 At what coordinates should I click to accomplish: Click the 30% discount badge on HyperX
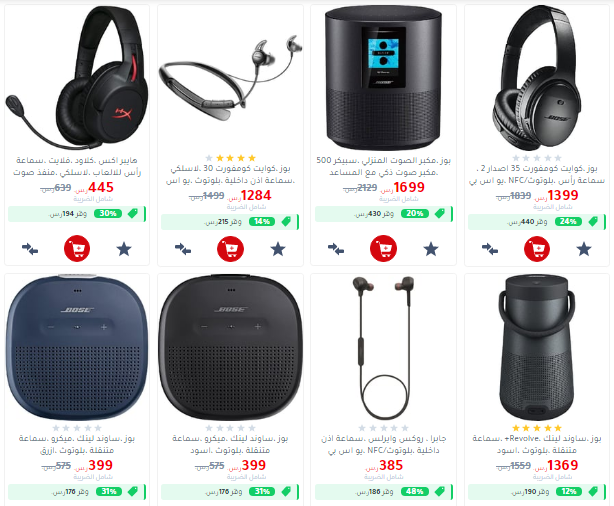tap(108, 213)
